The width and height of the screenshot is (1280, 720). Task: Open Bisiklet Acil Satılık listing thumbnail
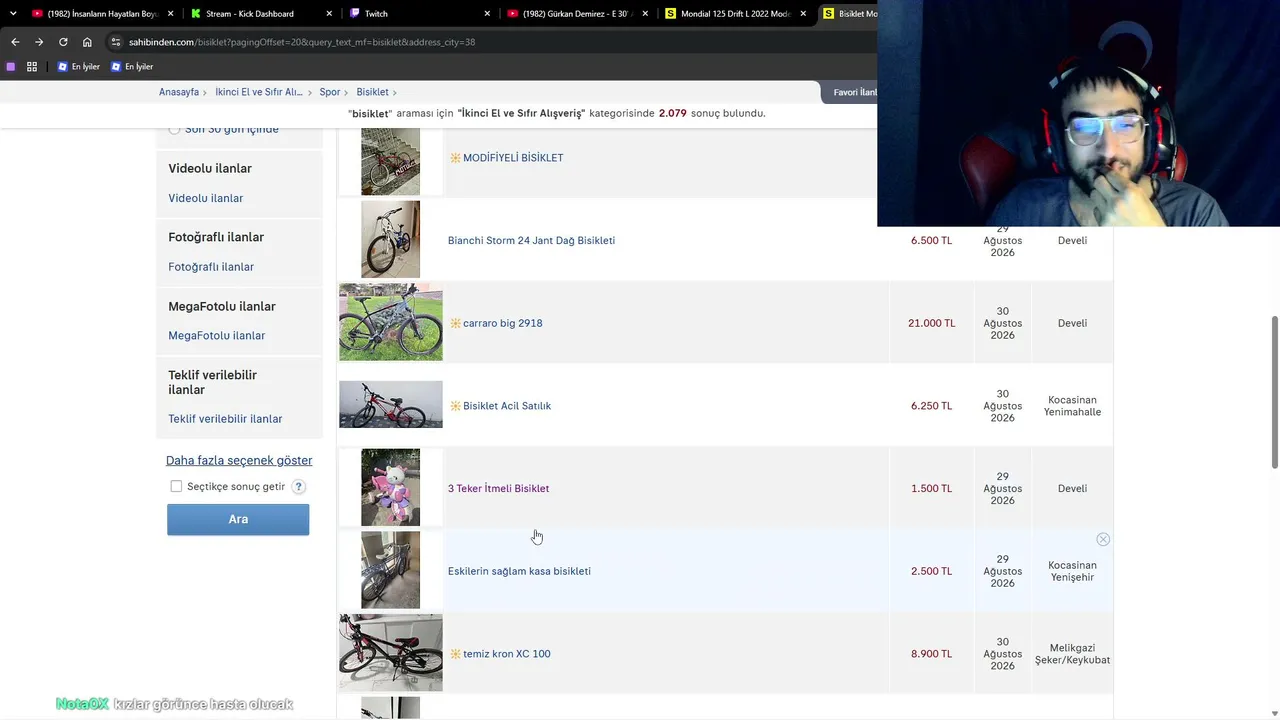click(391, 404)
